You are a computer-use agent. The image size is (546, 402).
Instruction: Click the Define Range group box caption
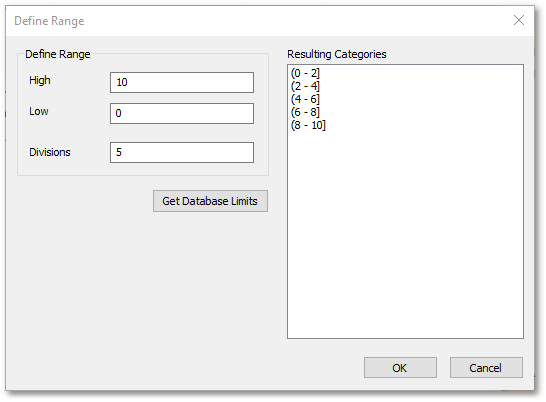(x=57, y=54)
